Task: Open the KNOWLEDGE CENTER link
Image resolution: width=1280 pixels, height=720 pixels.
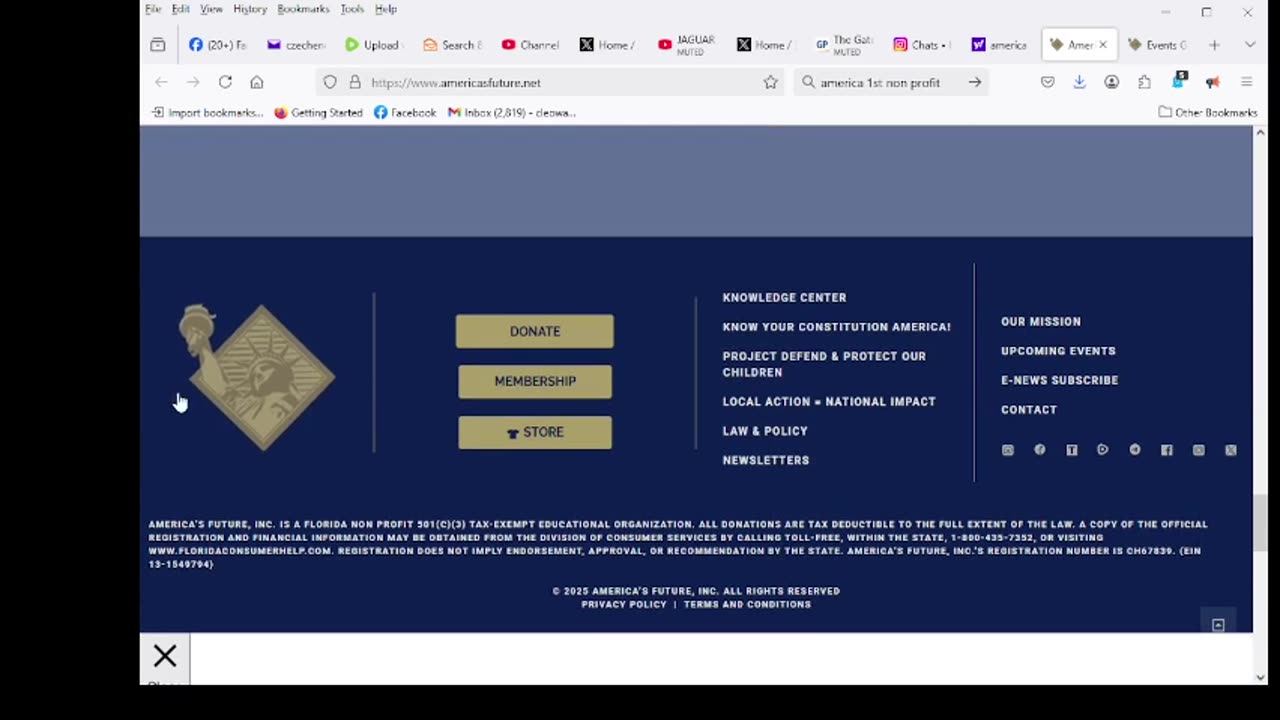Action: (x=784, y=297)
